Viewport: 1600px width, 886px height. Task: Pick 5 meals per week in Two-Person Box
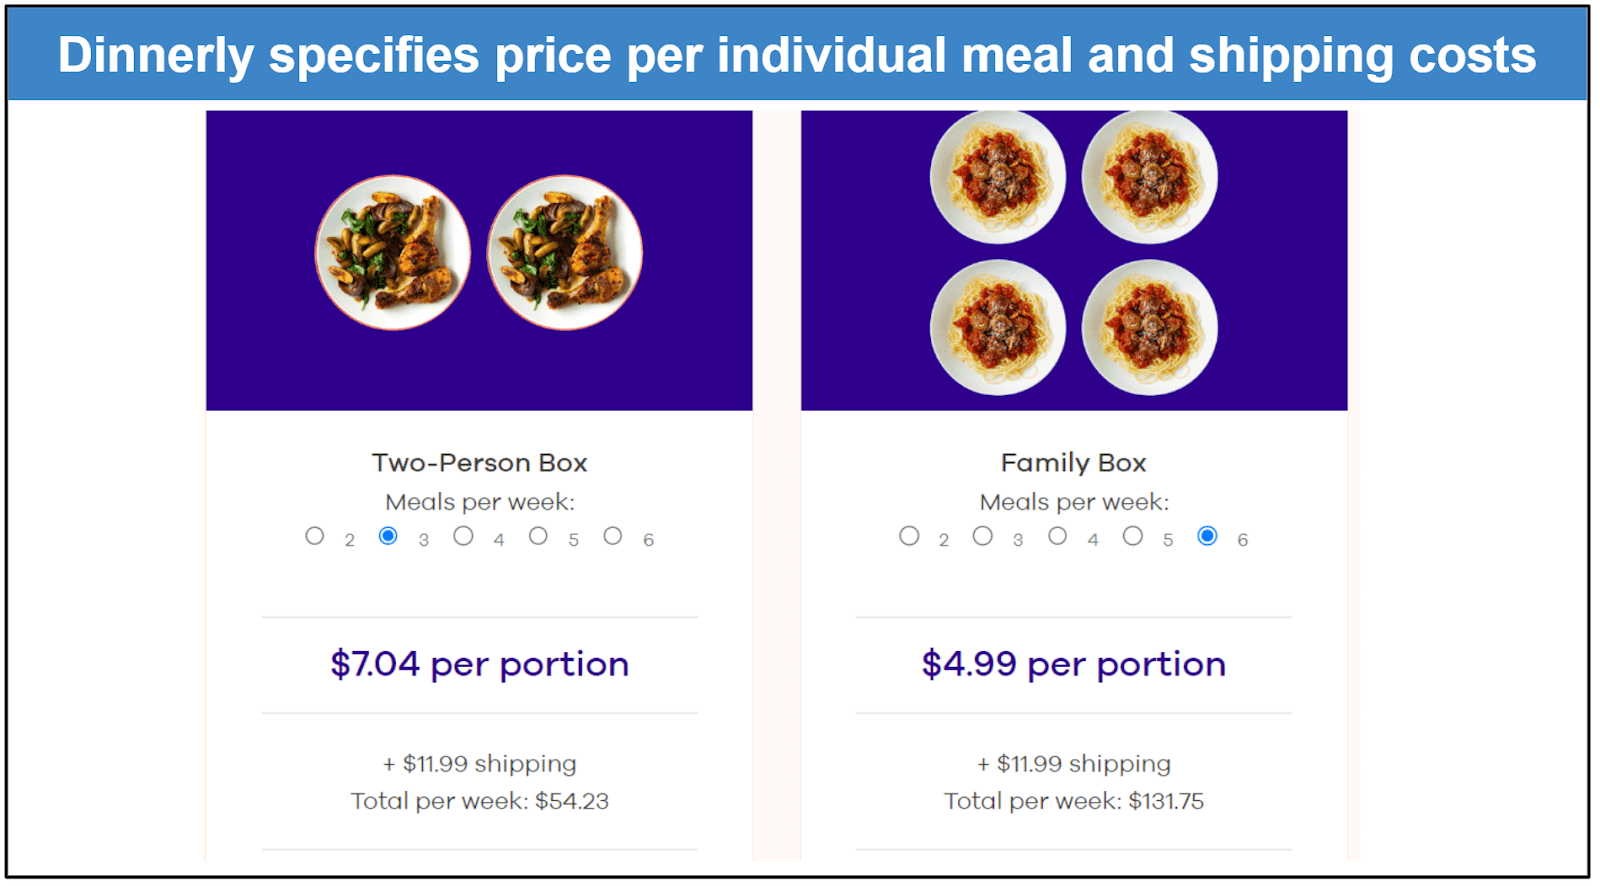(538, 536)
